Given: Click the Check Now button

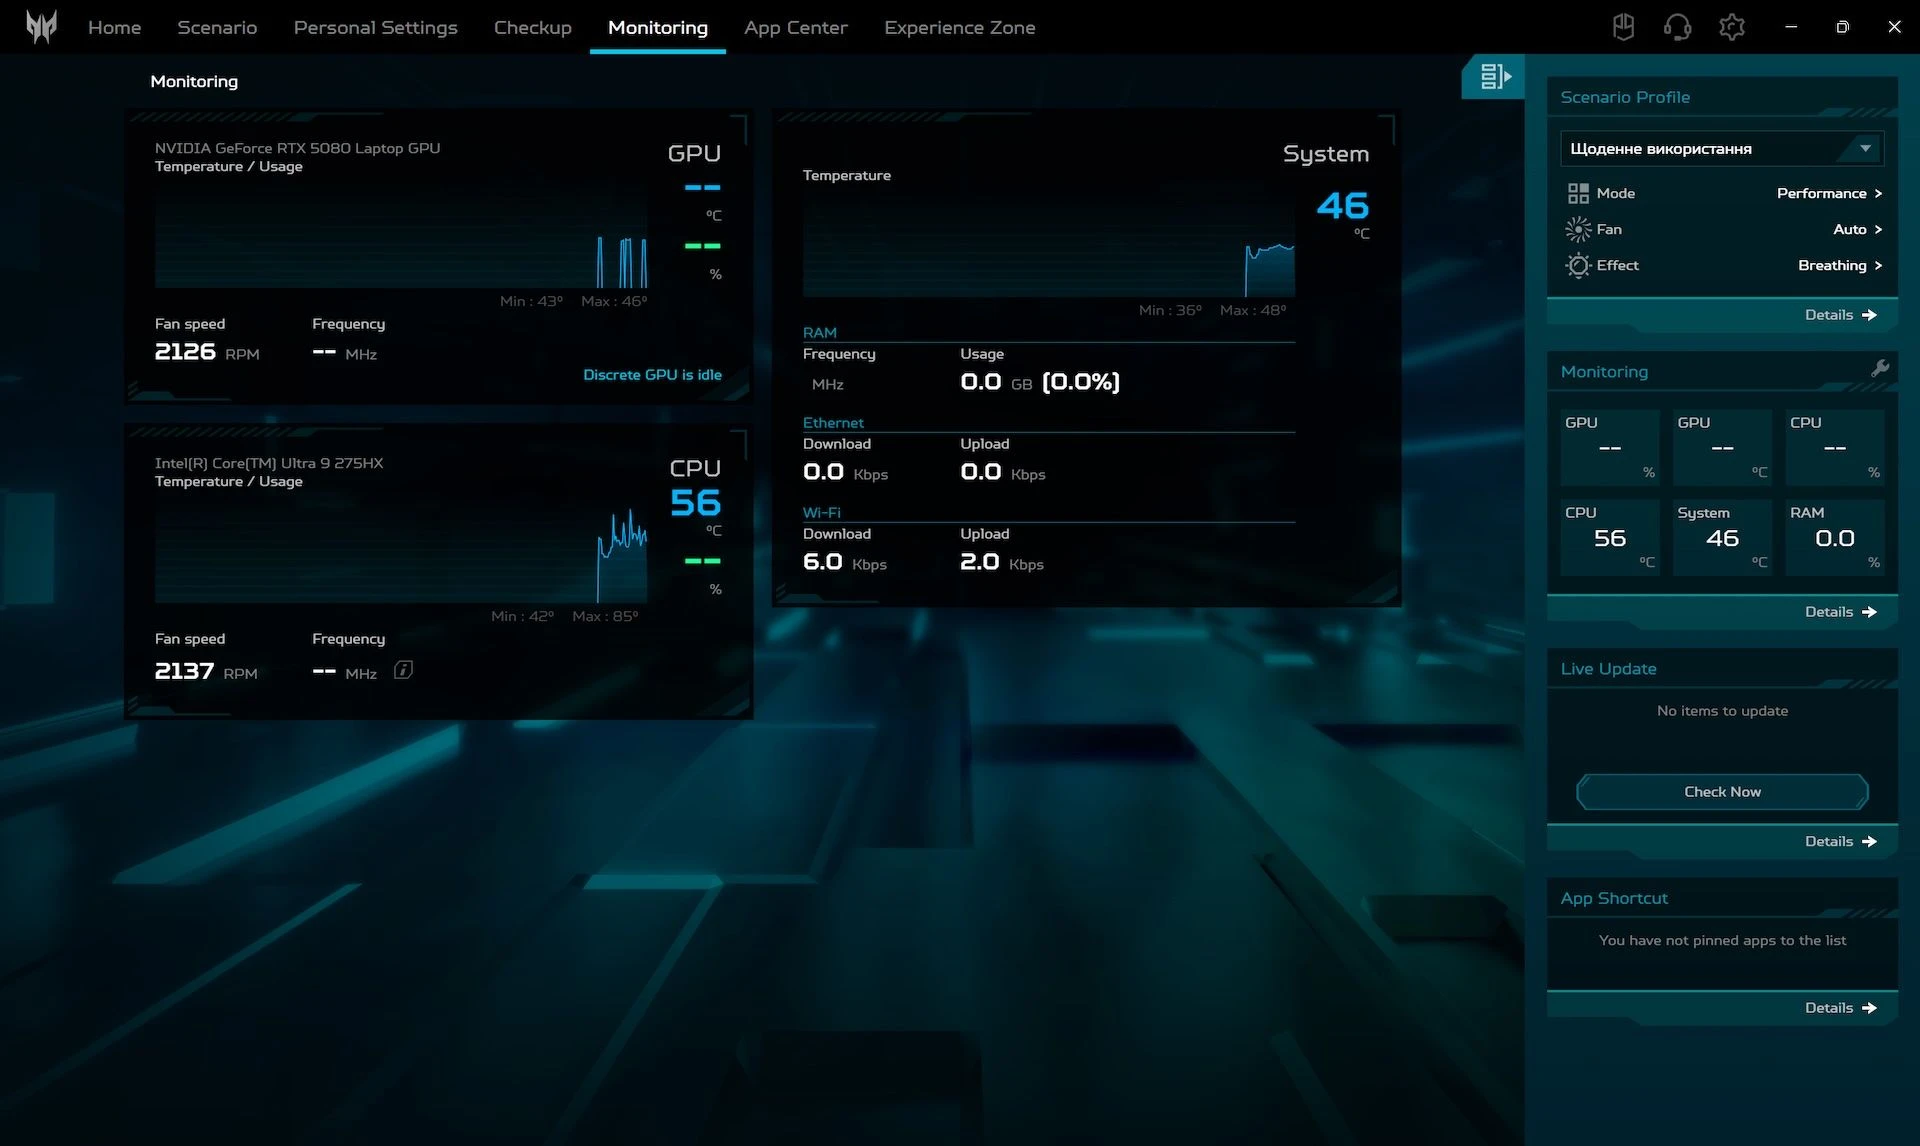Looking at the screenshot, I should (1722, 791).
